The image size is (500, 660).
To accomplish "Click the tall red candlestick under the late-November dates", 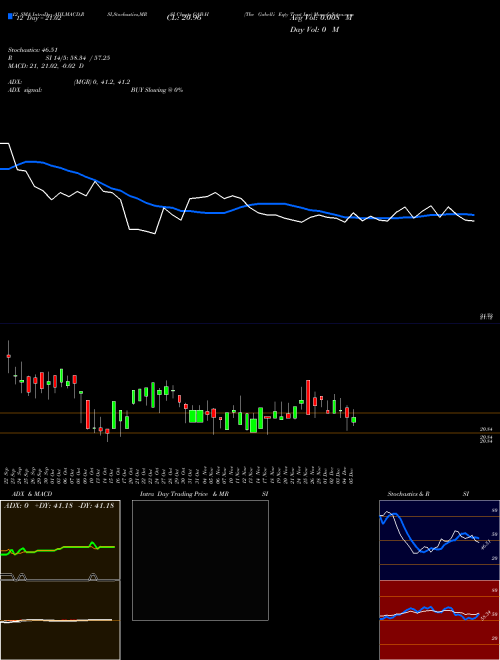I will (x=308, y=398).
